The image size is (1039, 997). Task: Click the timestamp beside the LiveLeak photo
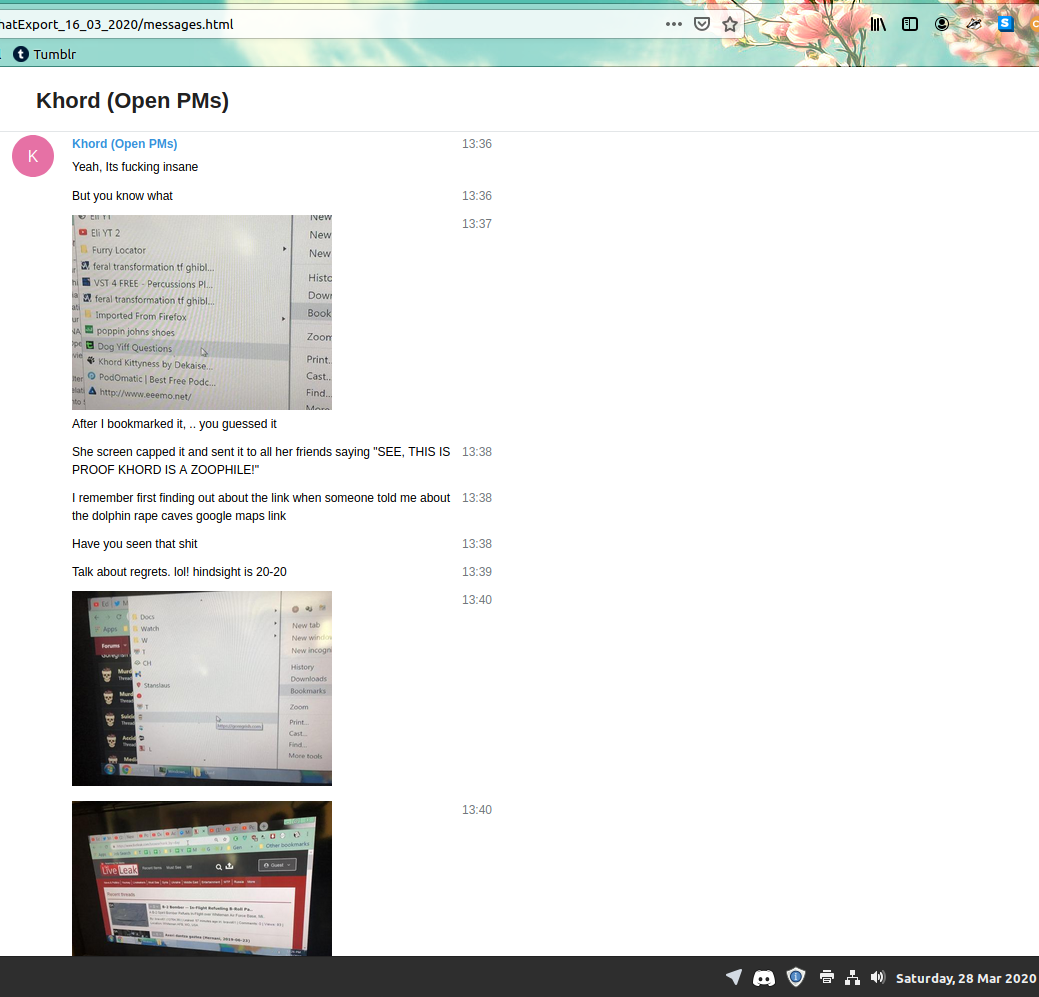click(477, 810)
